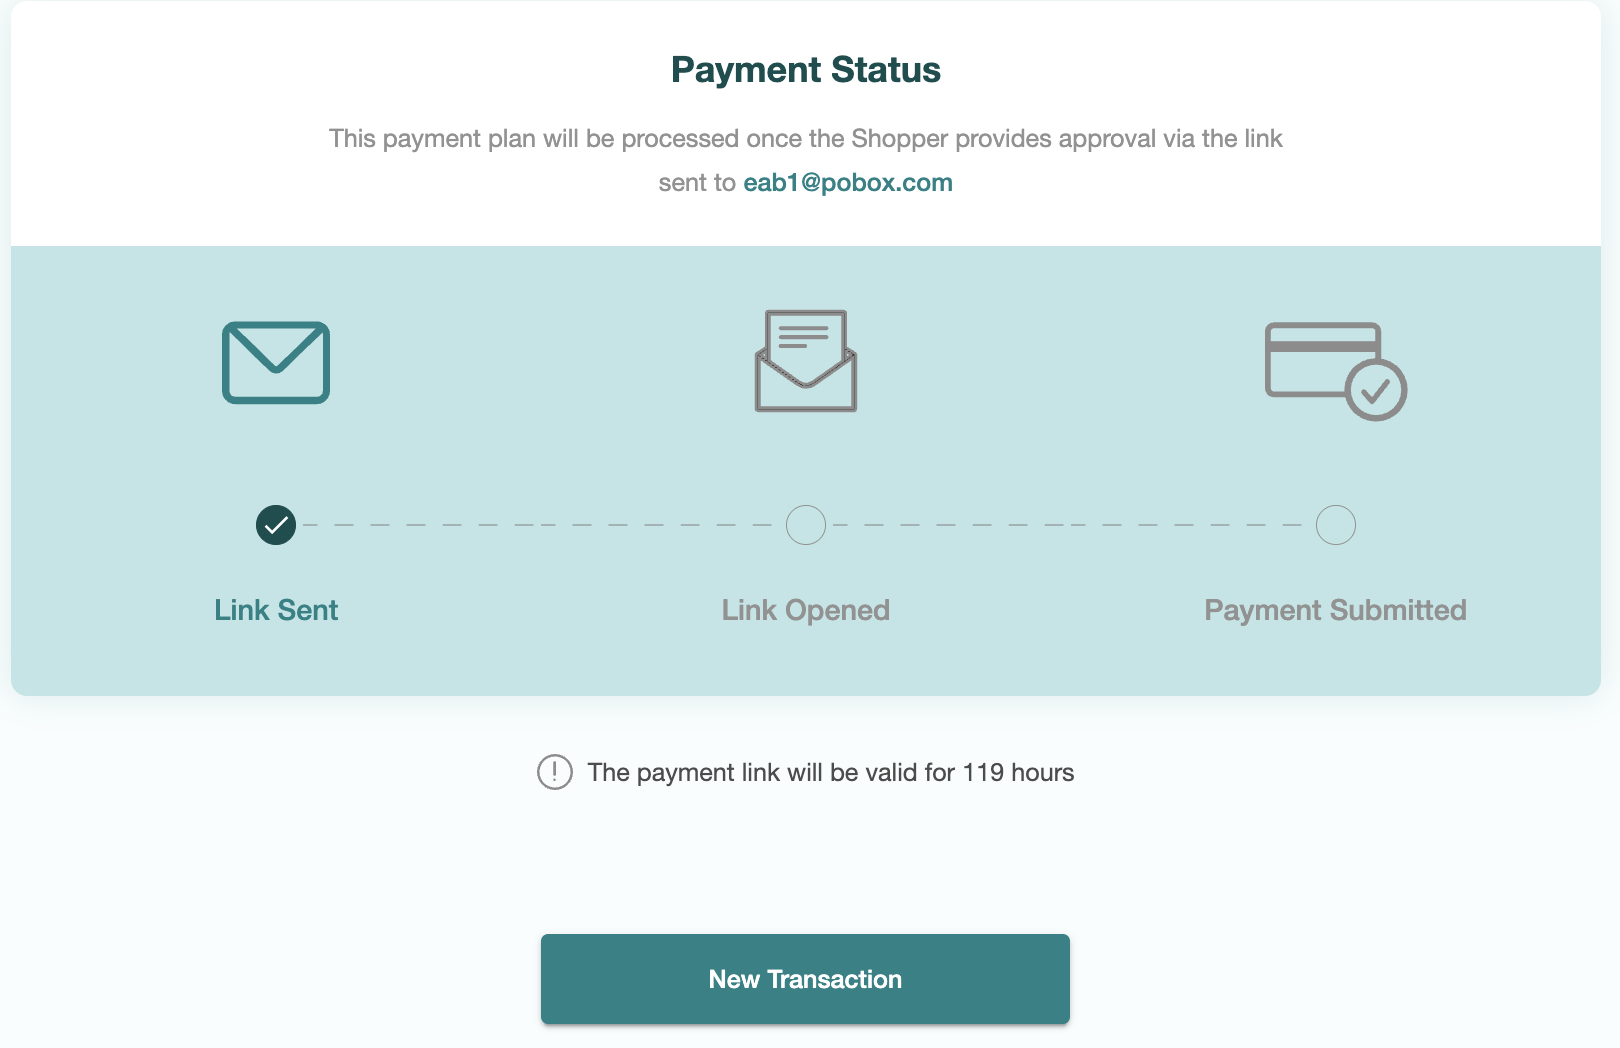Click the magnetic stripe on the card icon
The height and width of the screenshot is (1048, 1620).
pos(1322,346)
